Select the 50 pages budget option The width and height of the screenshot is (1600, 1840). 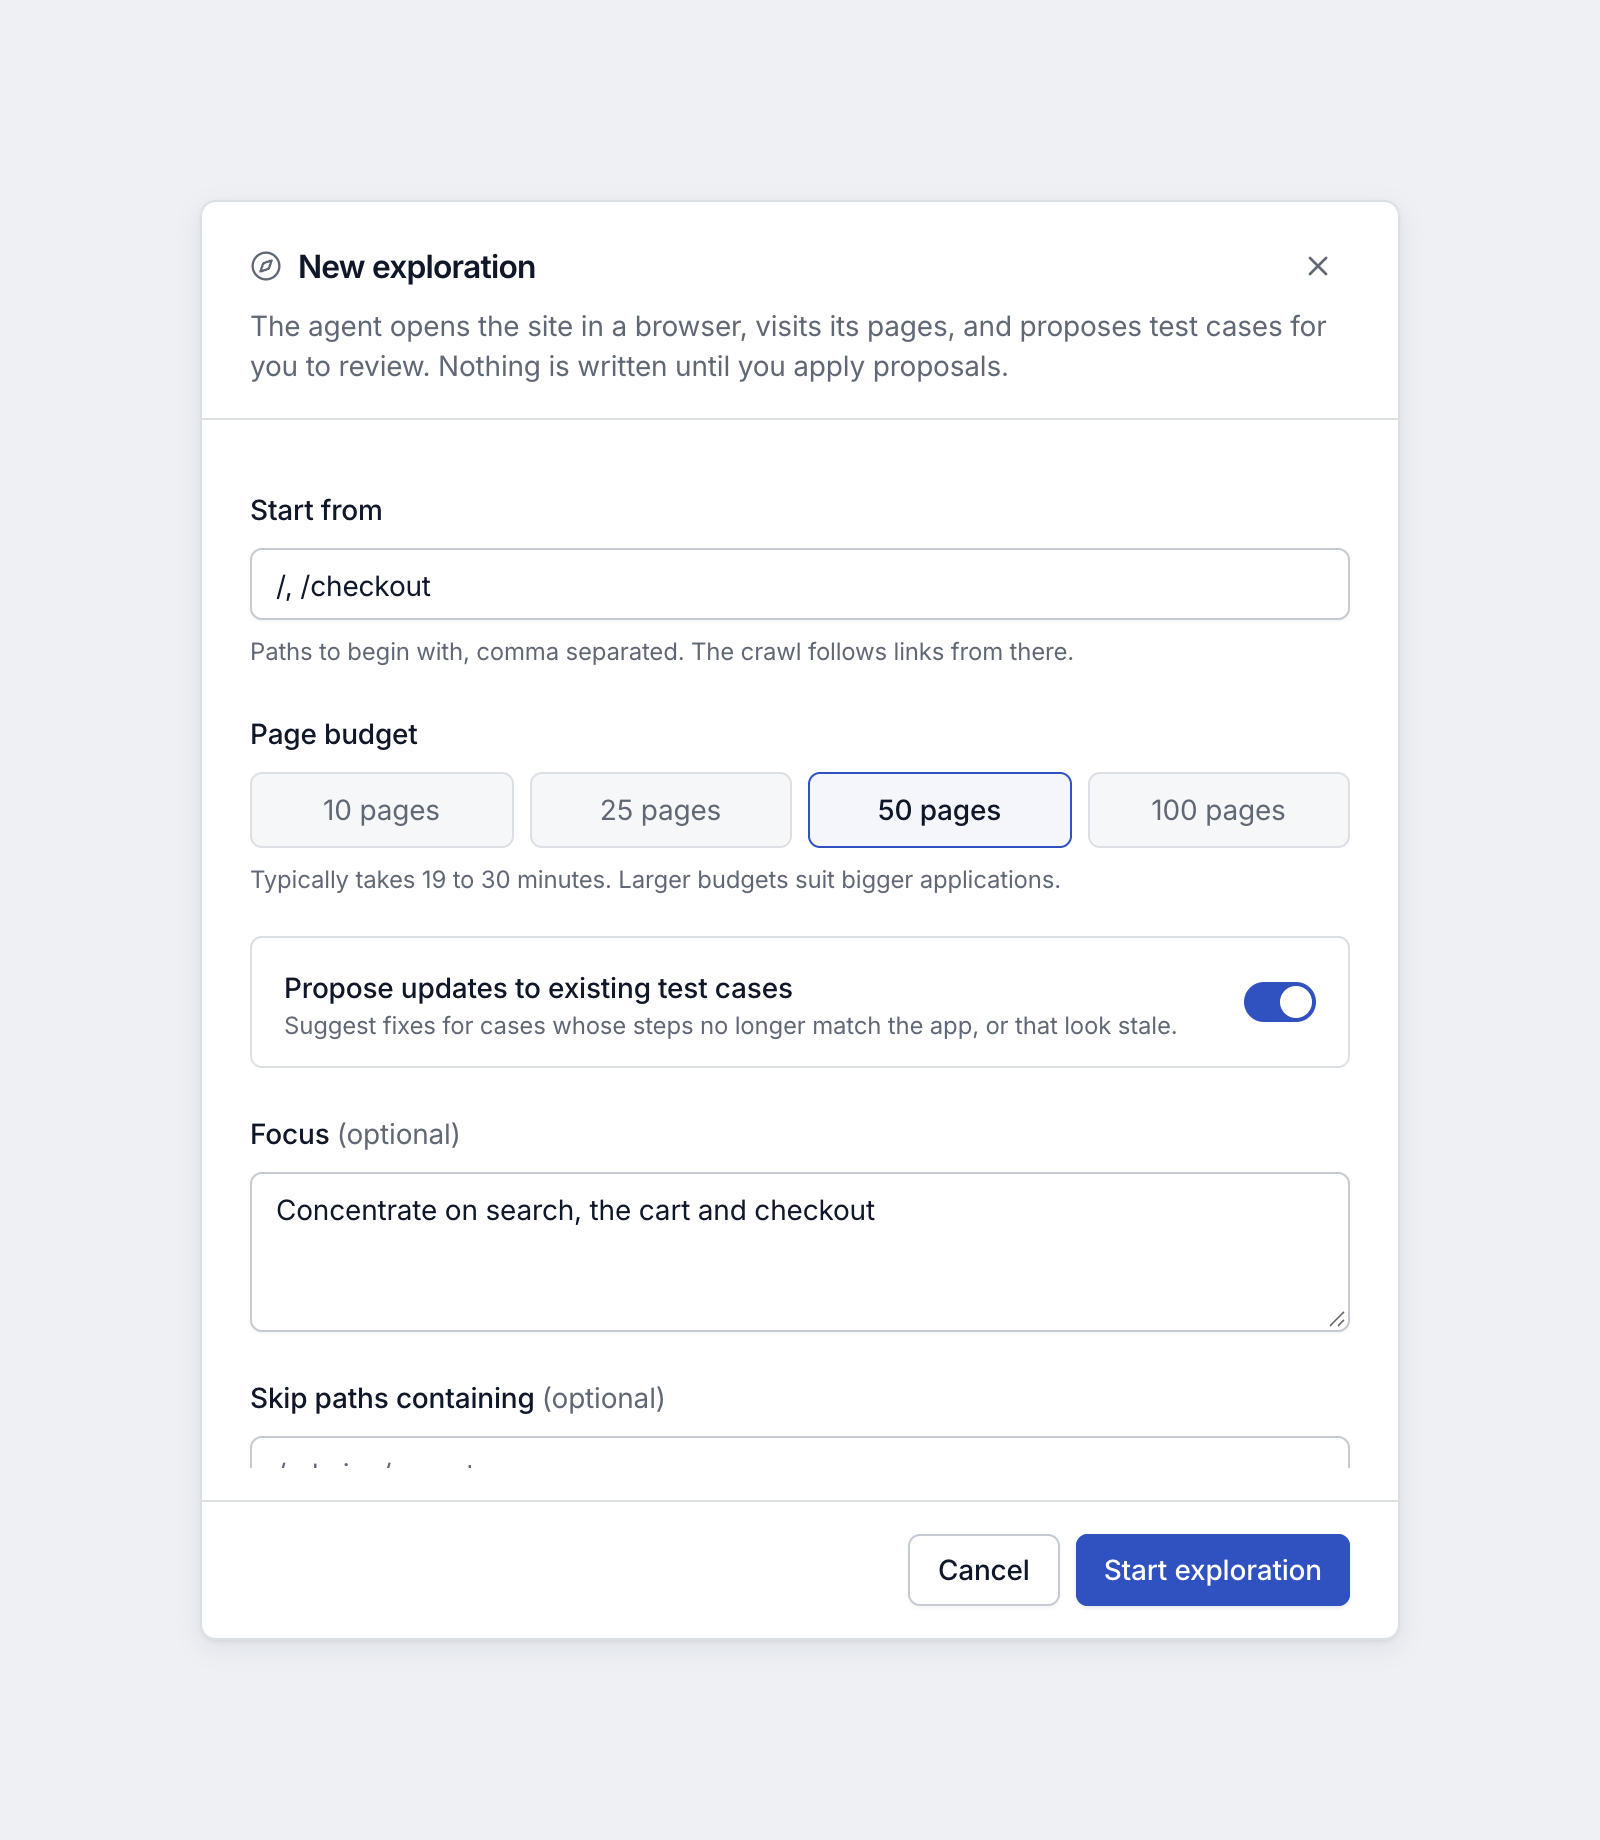tap(940, 810)
